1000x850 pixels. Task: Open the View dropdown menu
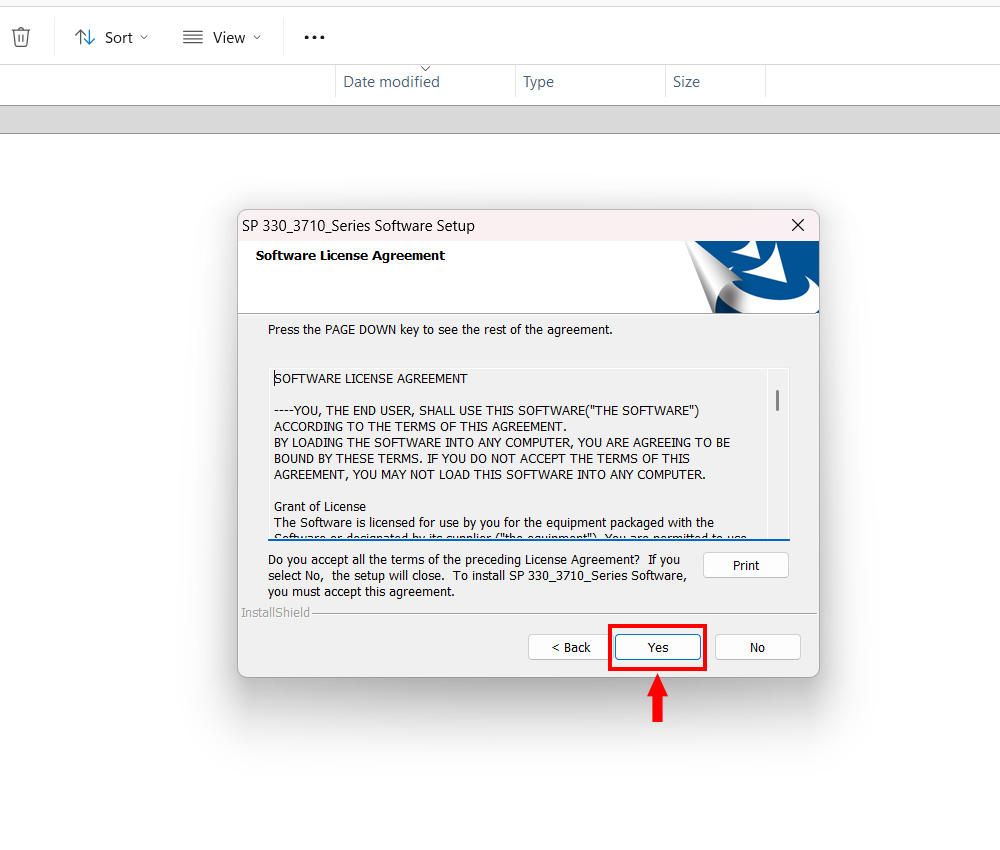[222, 38]
